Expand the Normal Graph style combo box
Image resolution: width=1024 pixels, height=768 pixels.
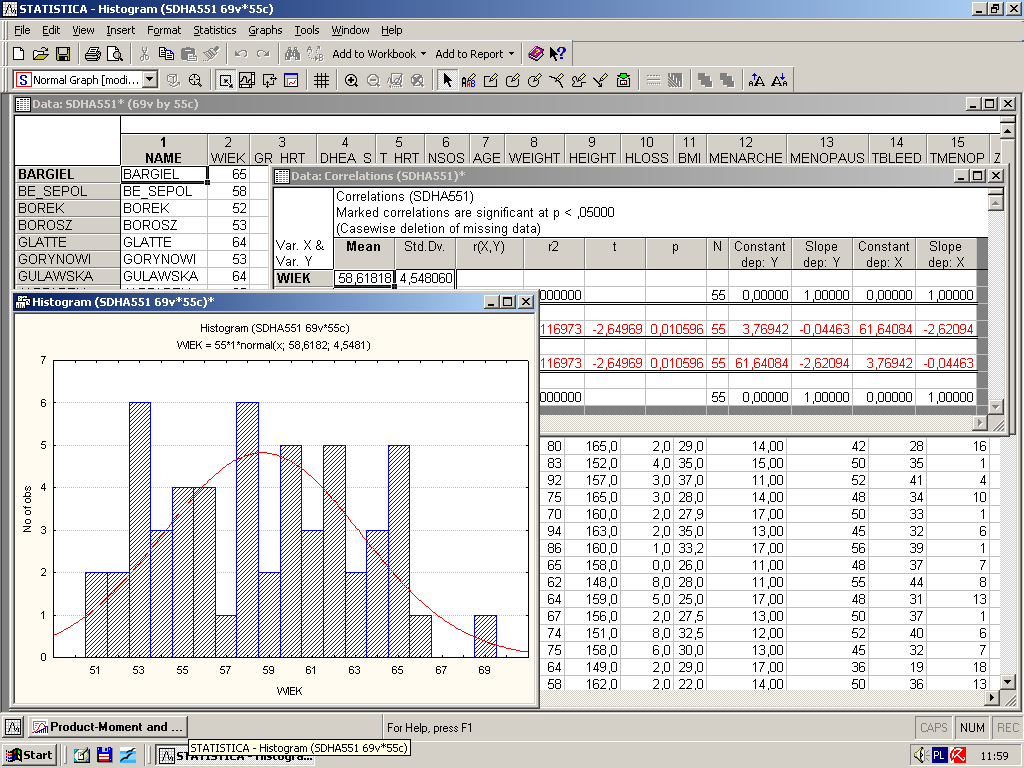[150, 80]
